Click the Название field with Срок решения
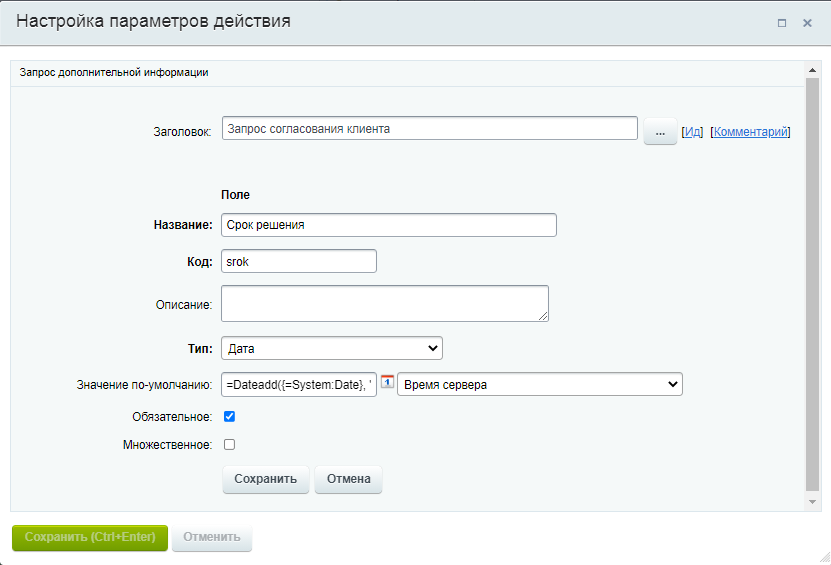 pos(388,225)
